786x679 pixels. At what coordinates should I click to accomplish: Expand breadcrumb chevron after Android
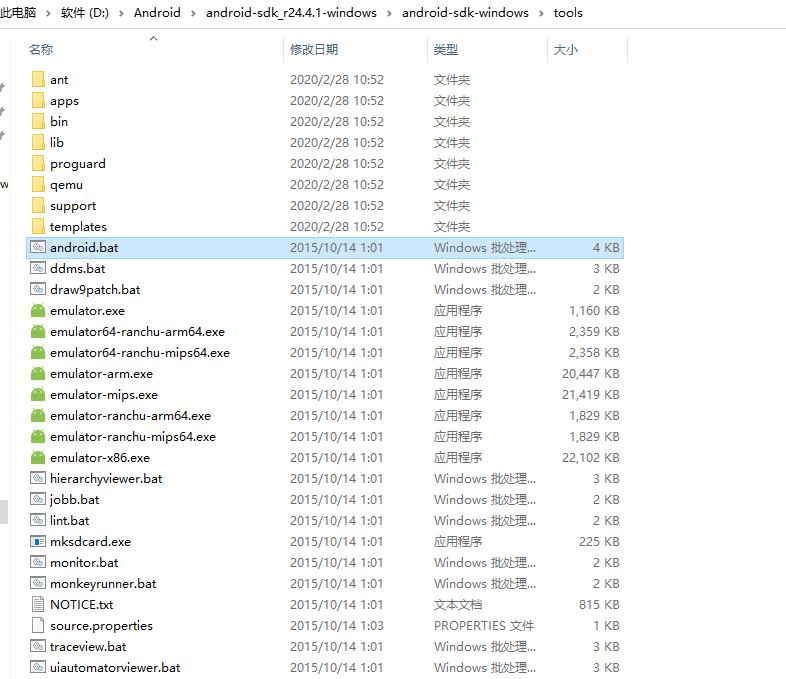pyautogui.click(x=193, y=14)
